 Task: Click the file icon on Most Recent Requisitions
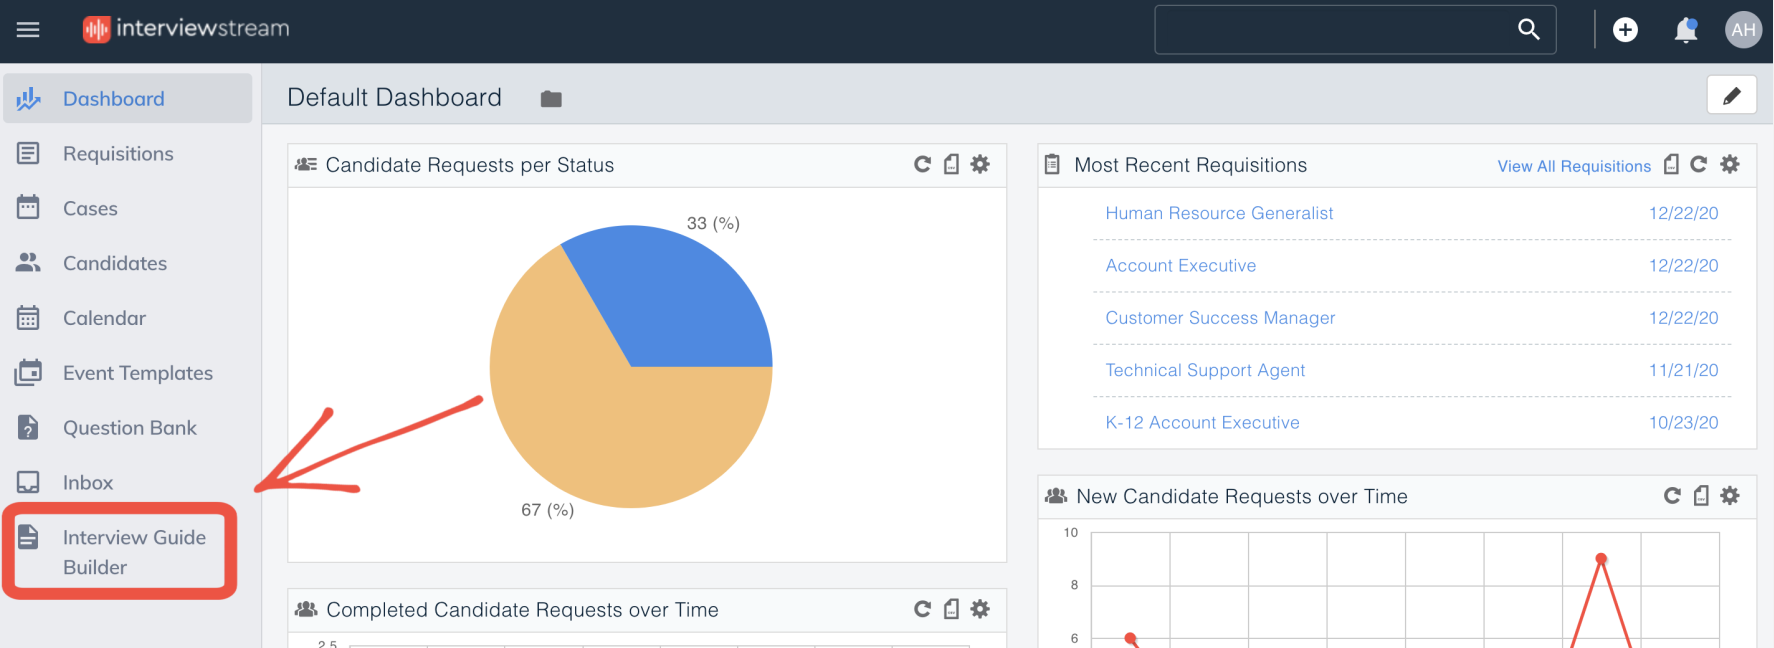(1671, 164)
